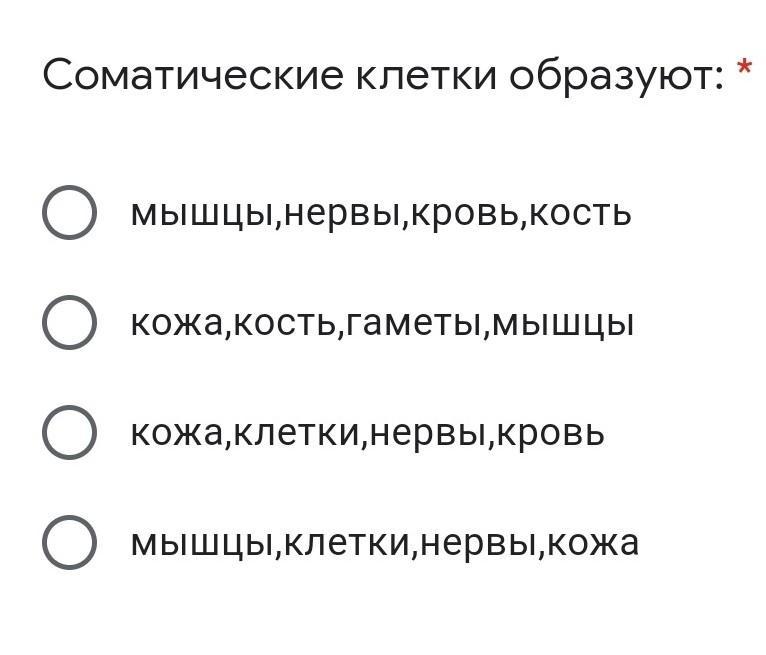Click the answer text 'кожа,кость,гаметы,мышцы'
766x655 pixels.
tap(382, 323)
